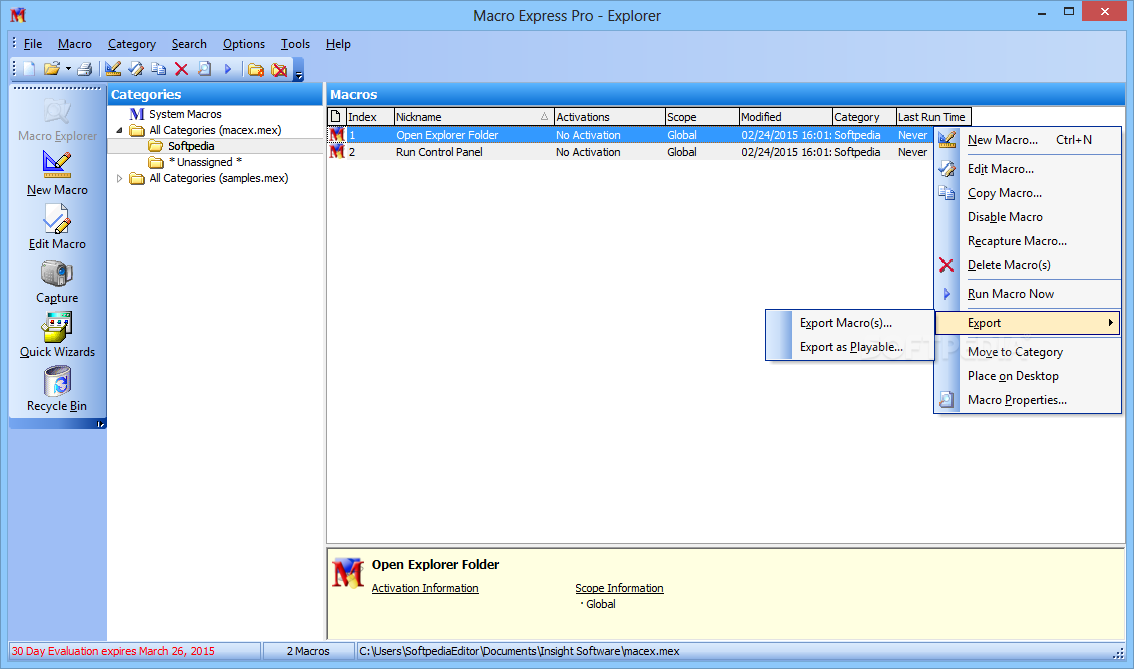Click the Open Explorer Folder macro nickname

pos(447,135)
